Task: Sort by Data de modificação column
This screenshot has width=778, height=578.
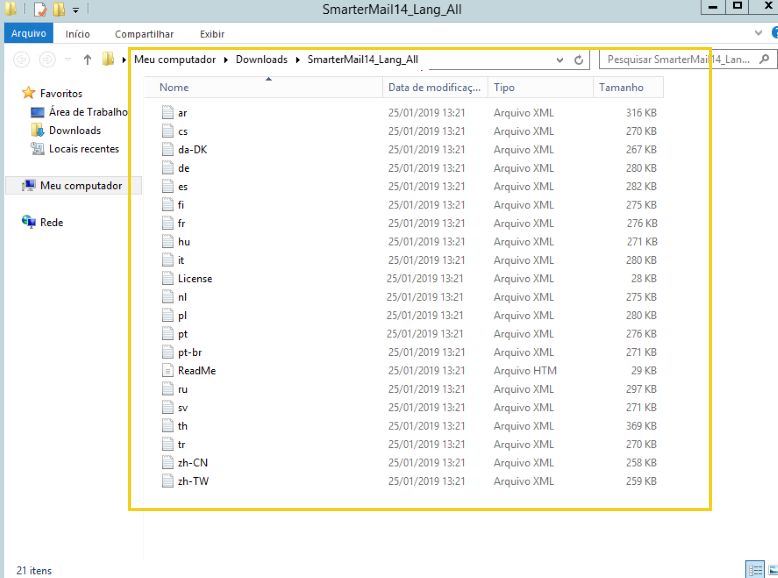Action: pos(435,87)
